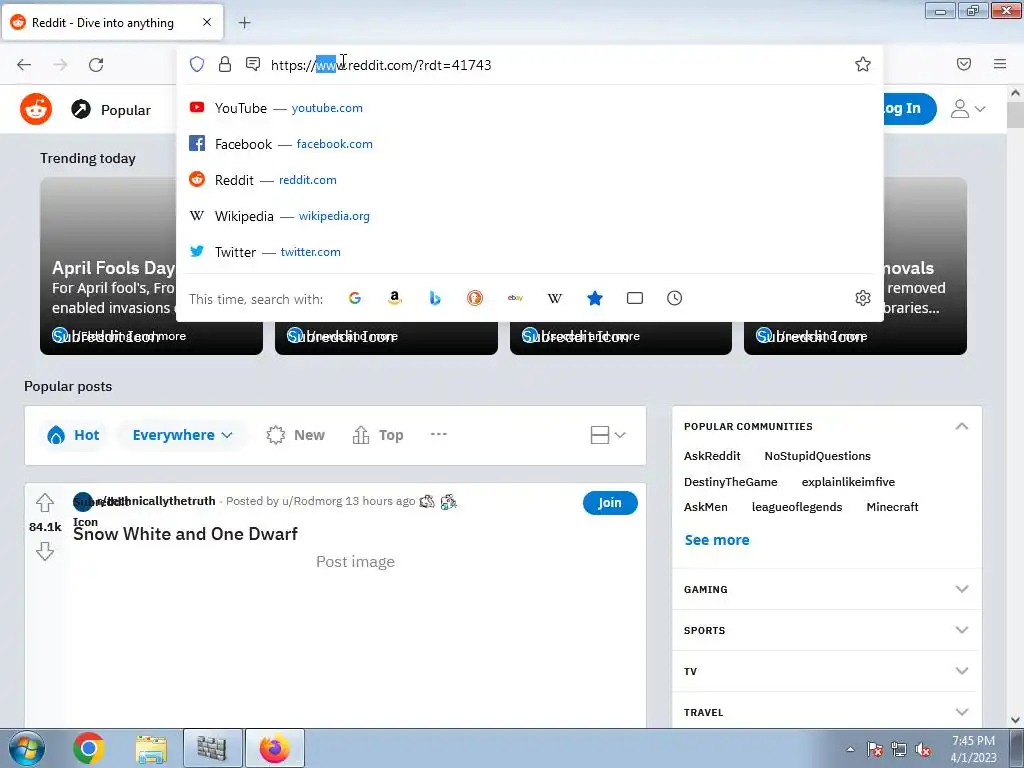Launch Chrome from the taskbar
Viewport: 1024px width, 768px height.
click(x=89, y=748)
